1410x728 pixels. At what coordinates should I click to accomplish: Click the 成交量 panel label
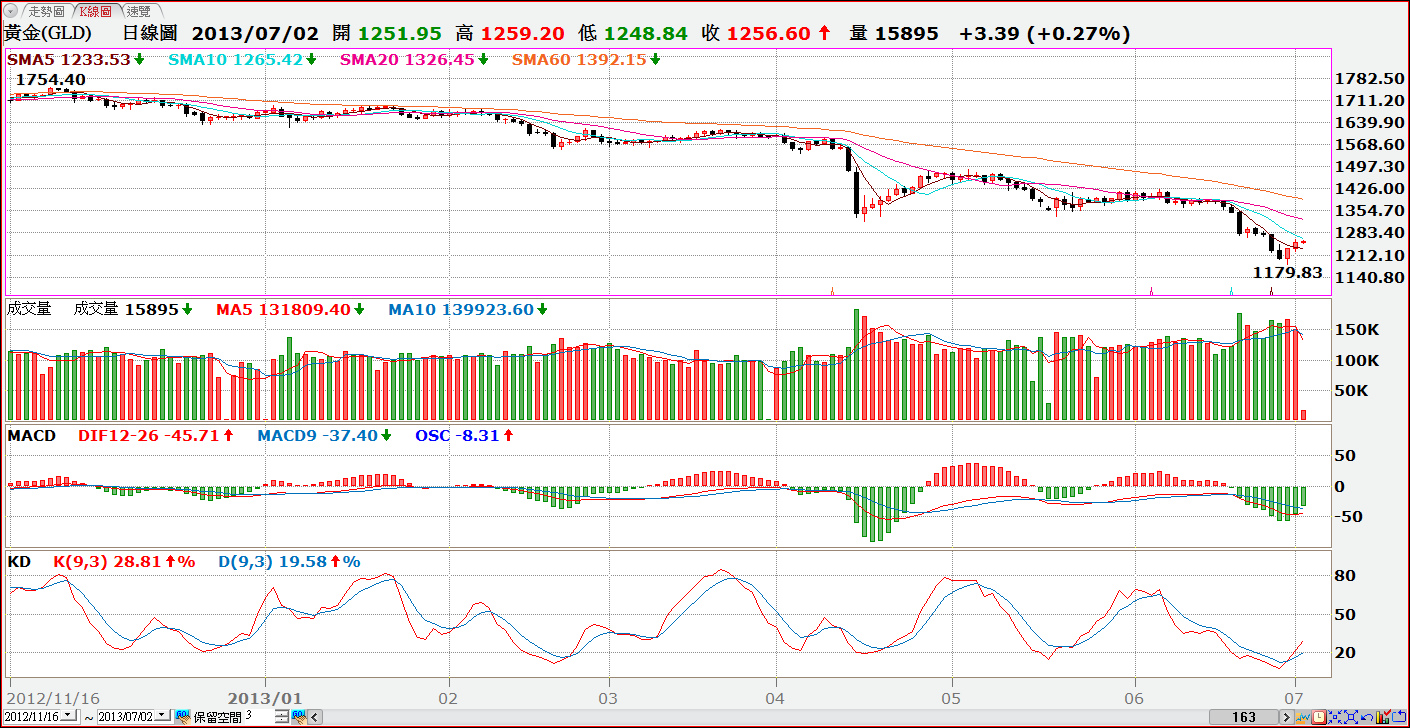point(29,309)
